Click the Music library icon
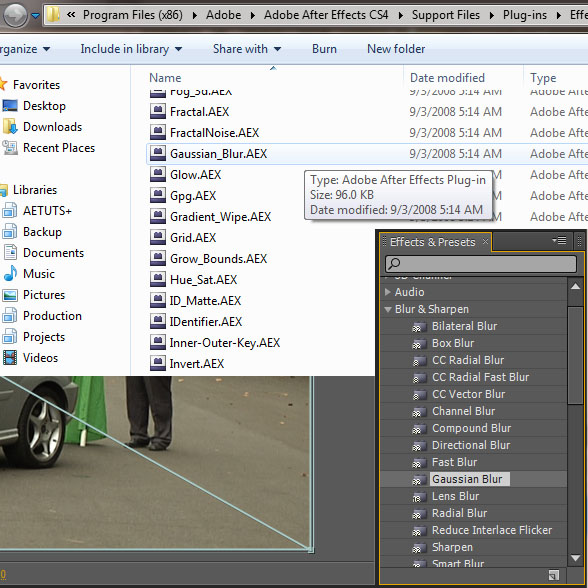Screen dimensions: 588x588 10,274
